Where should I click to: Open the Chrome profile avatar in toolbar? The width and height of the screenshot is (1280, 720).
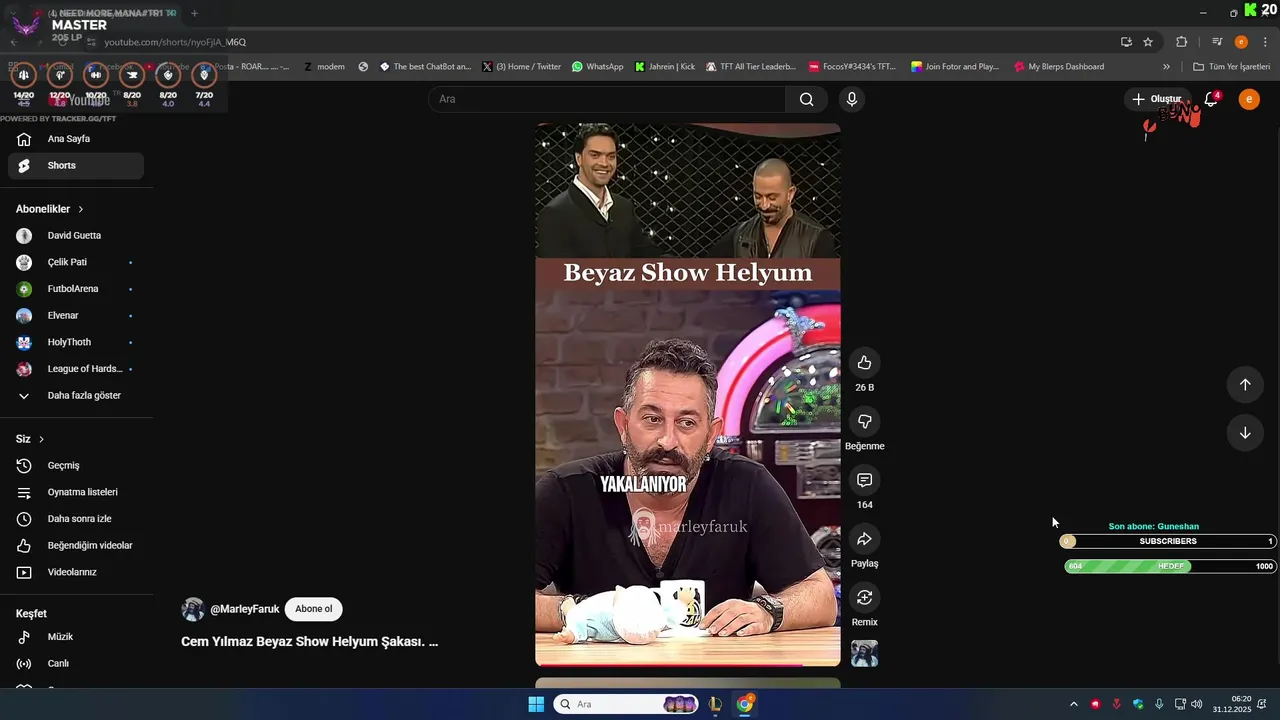click(x=1241, y=42)
